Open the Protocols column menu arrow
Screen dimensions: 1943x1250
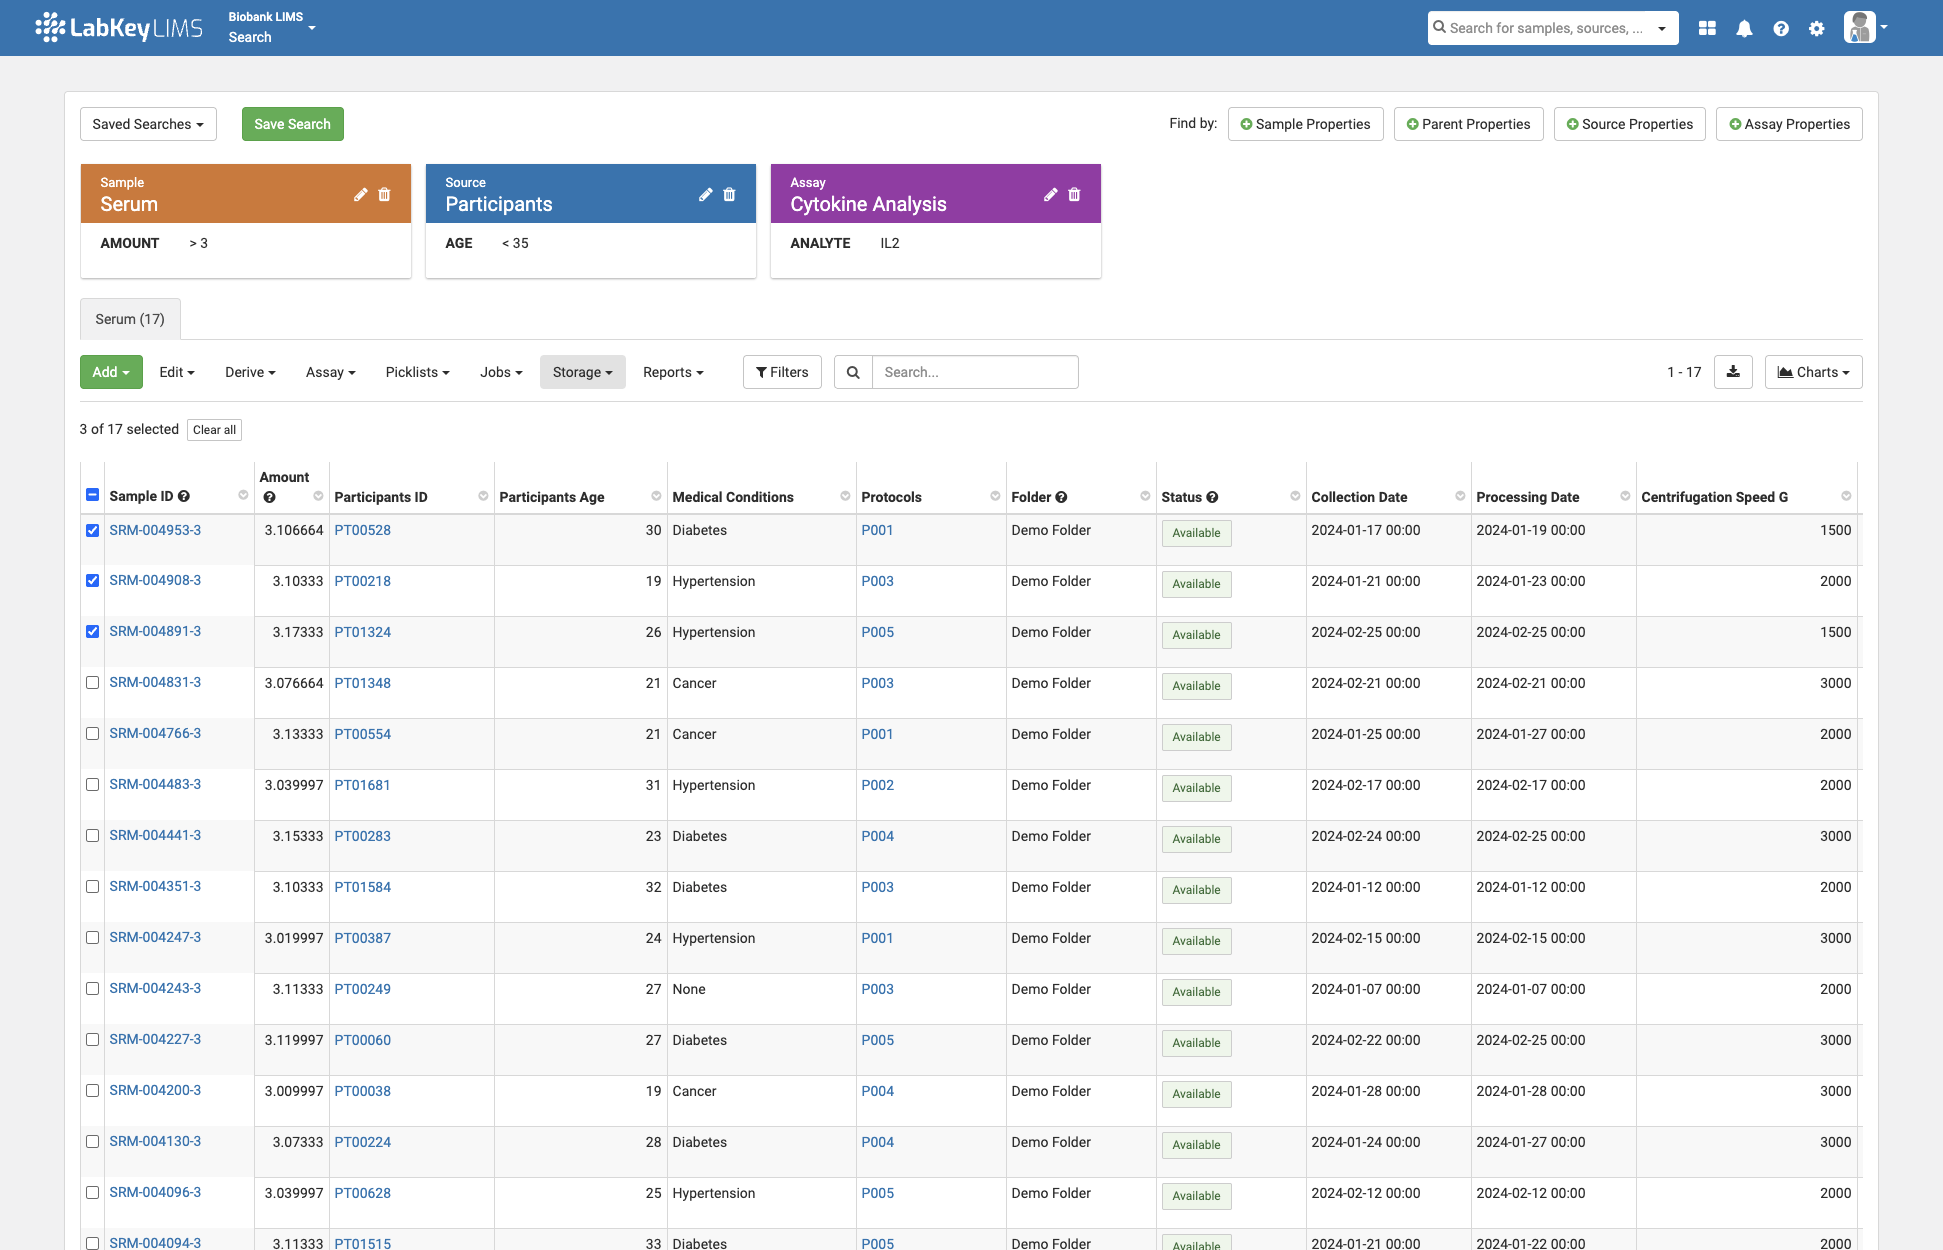[995, 496]
